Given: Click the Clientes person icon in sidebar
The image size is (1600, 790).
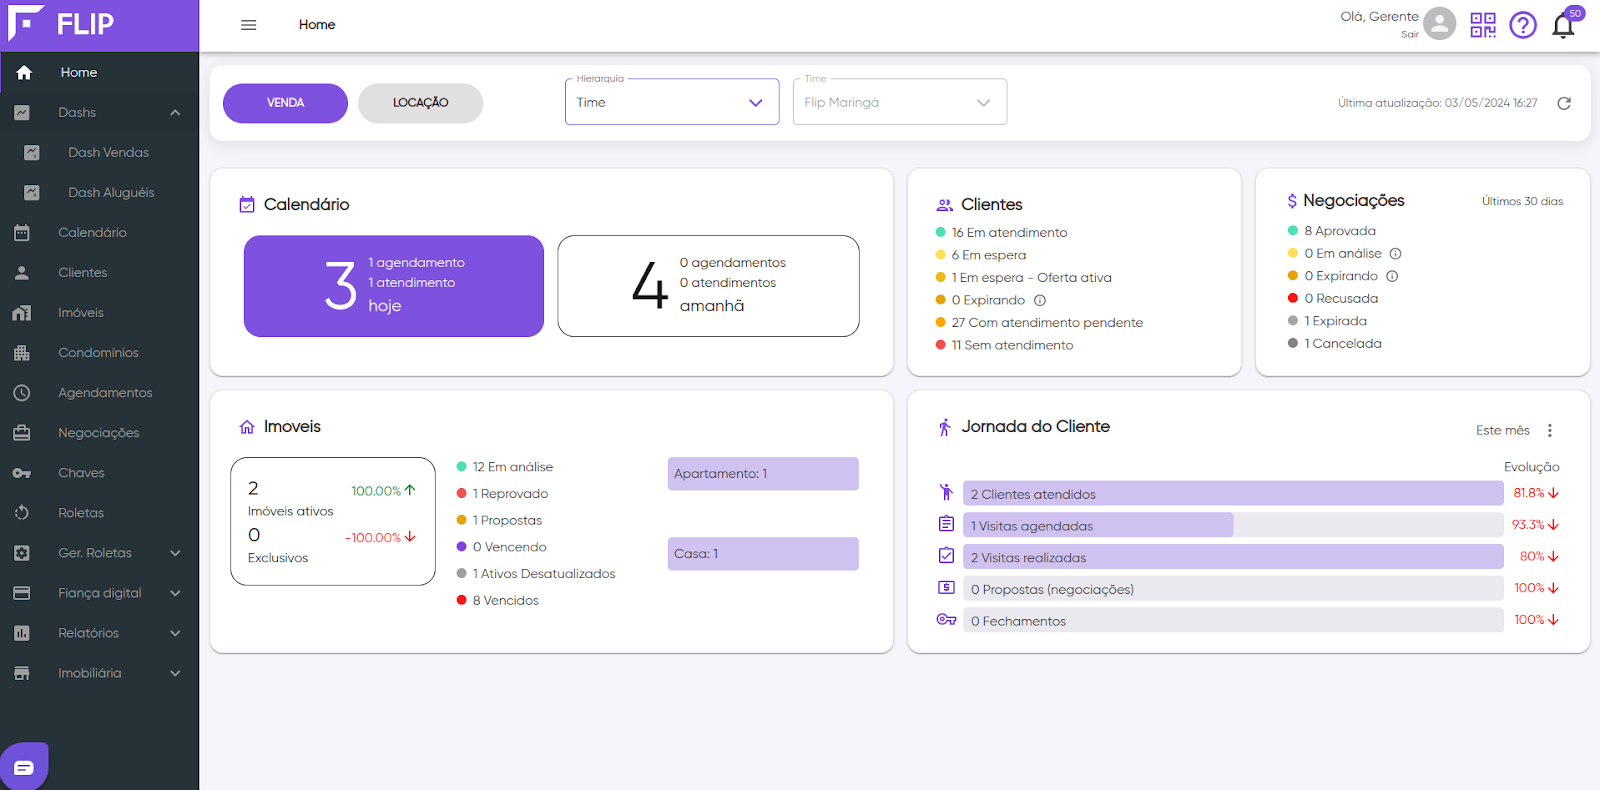Looking at the screenshot, I should (x=22, y=273).
